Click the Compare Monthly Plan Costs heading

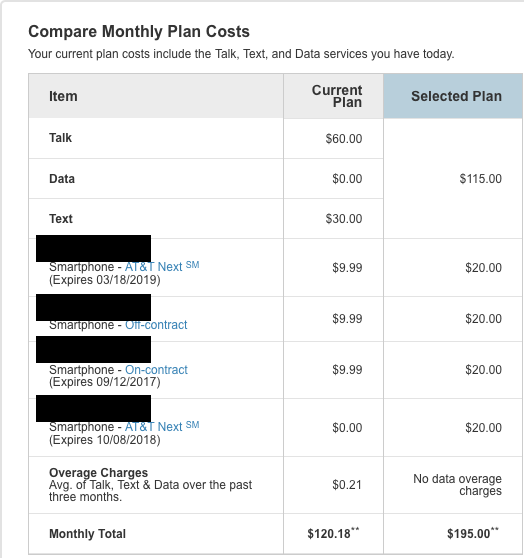pyautogui.click(x=139, y=31)
